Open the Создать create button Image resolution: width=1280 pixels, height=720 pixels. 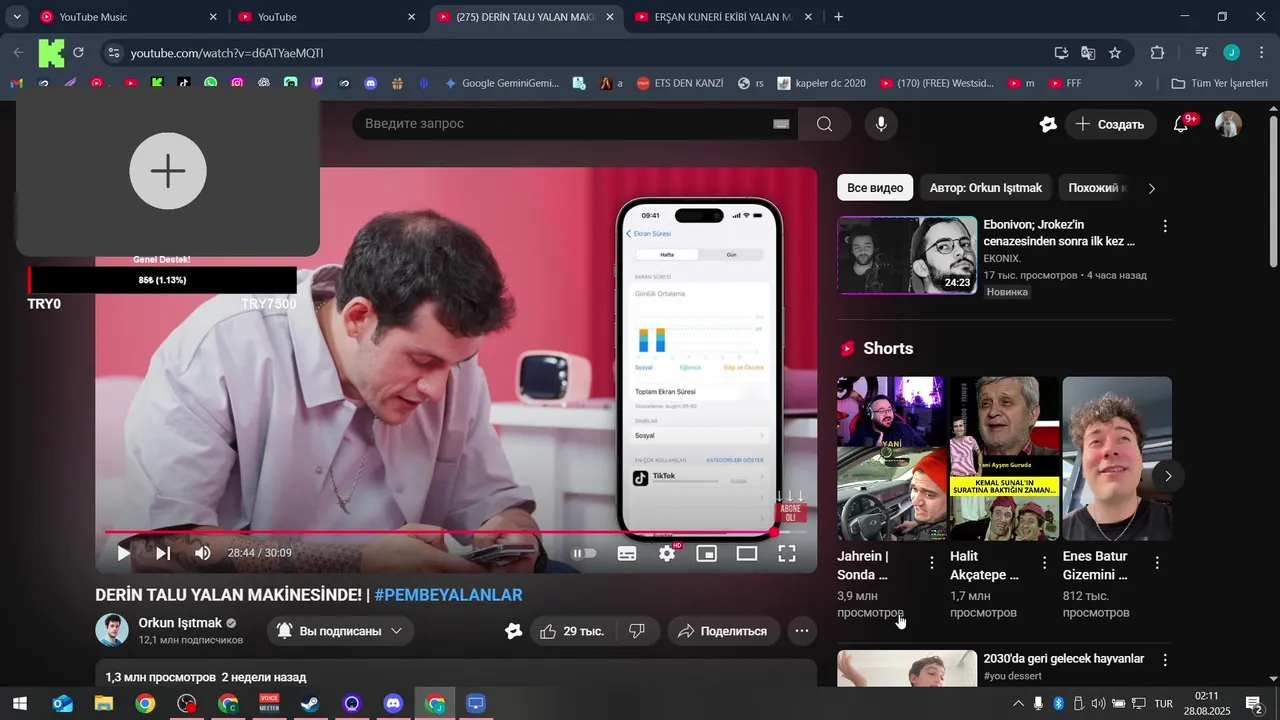(x=1111, y=124)
